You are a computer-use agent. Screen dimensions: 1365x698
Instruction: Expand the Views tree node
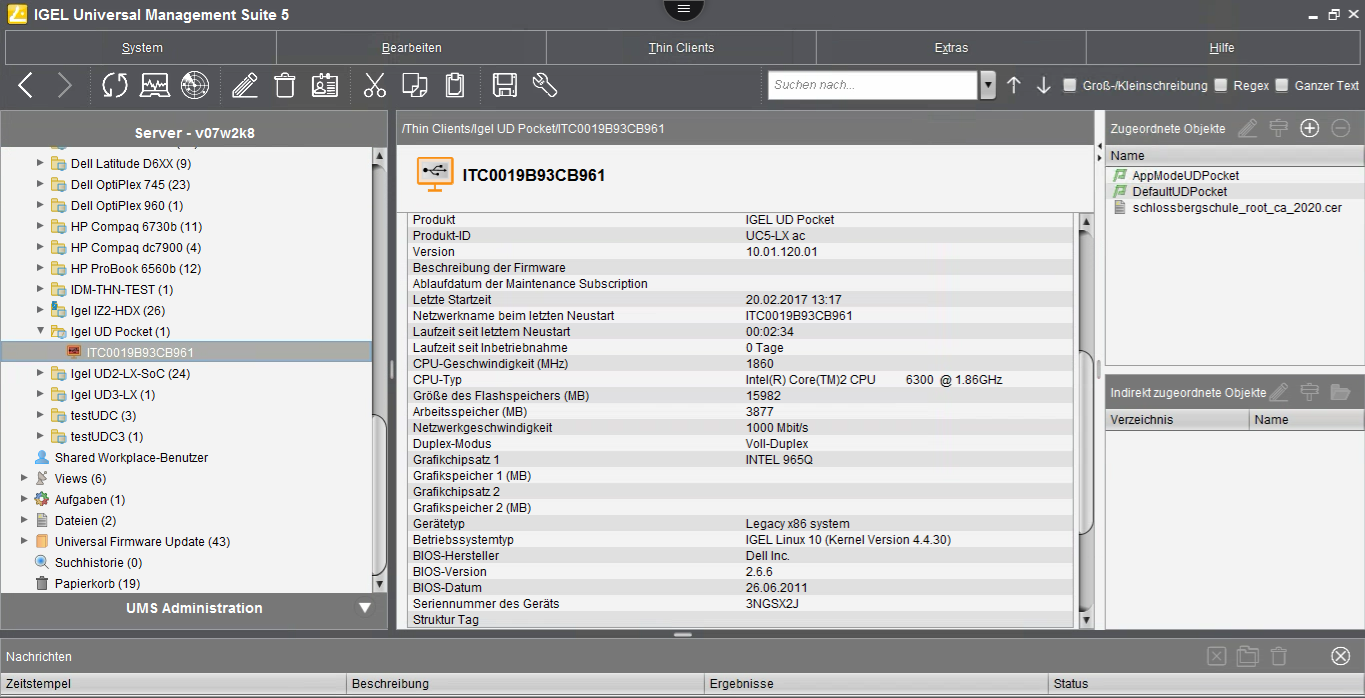point(23,478)
